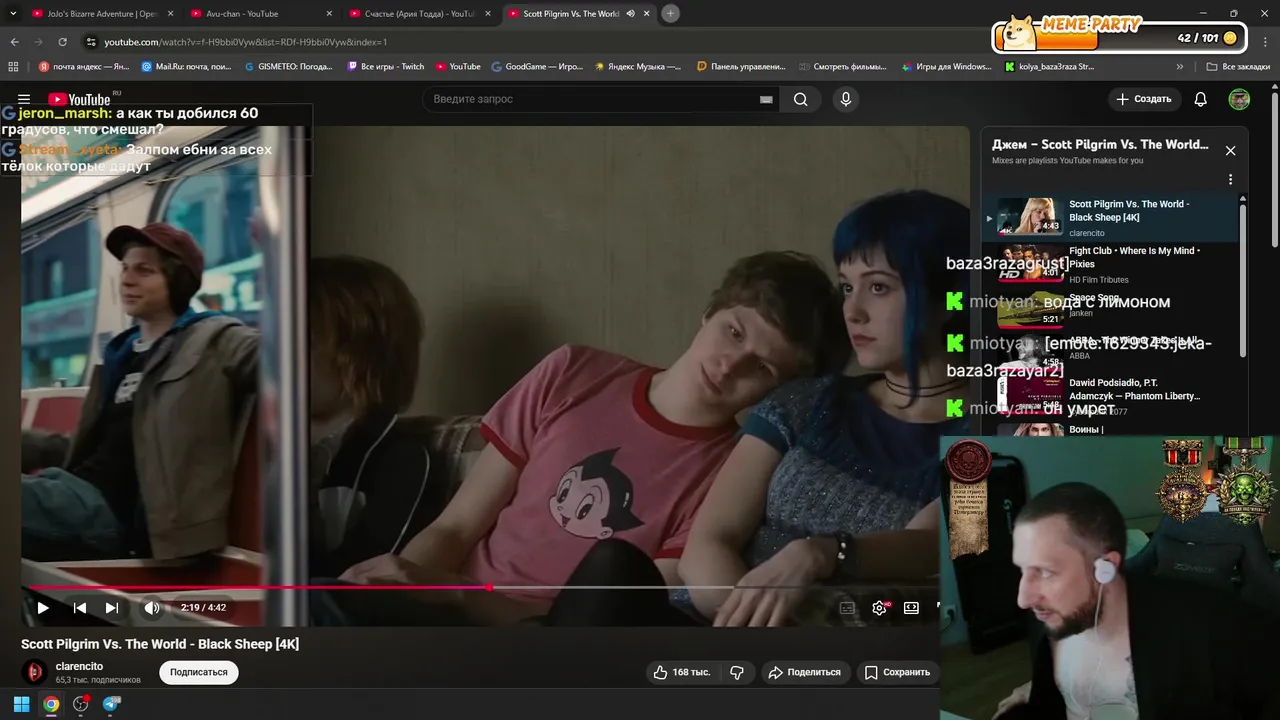Open the YouTube bookmark in bookmarks bar

[x=458, y=67]
